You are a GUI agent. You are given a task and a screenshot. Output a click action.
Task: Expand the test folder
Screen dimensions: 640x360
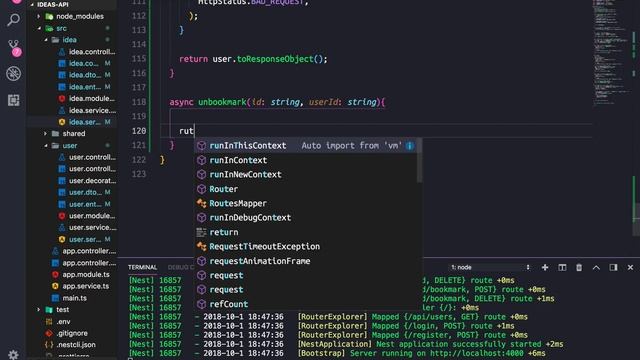(73, 309)
